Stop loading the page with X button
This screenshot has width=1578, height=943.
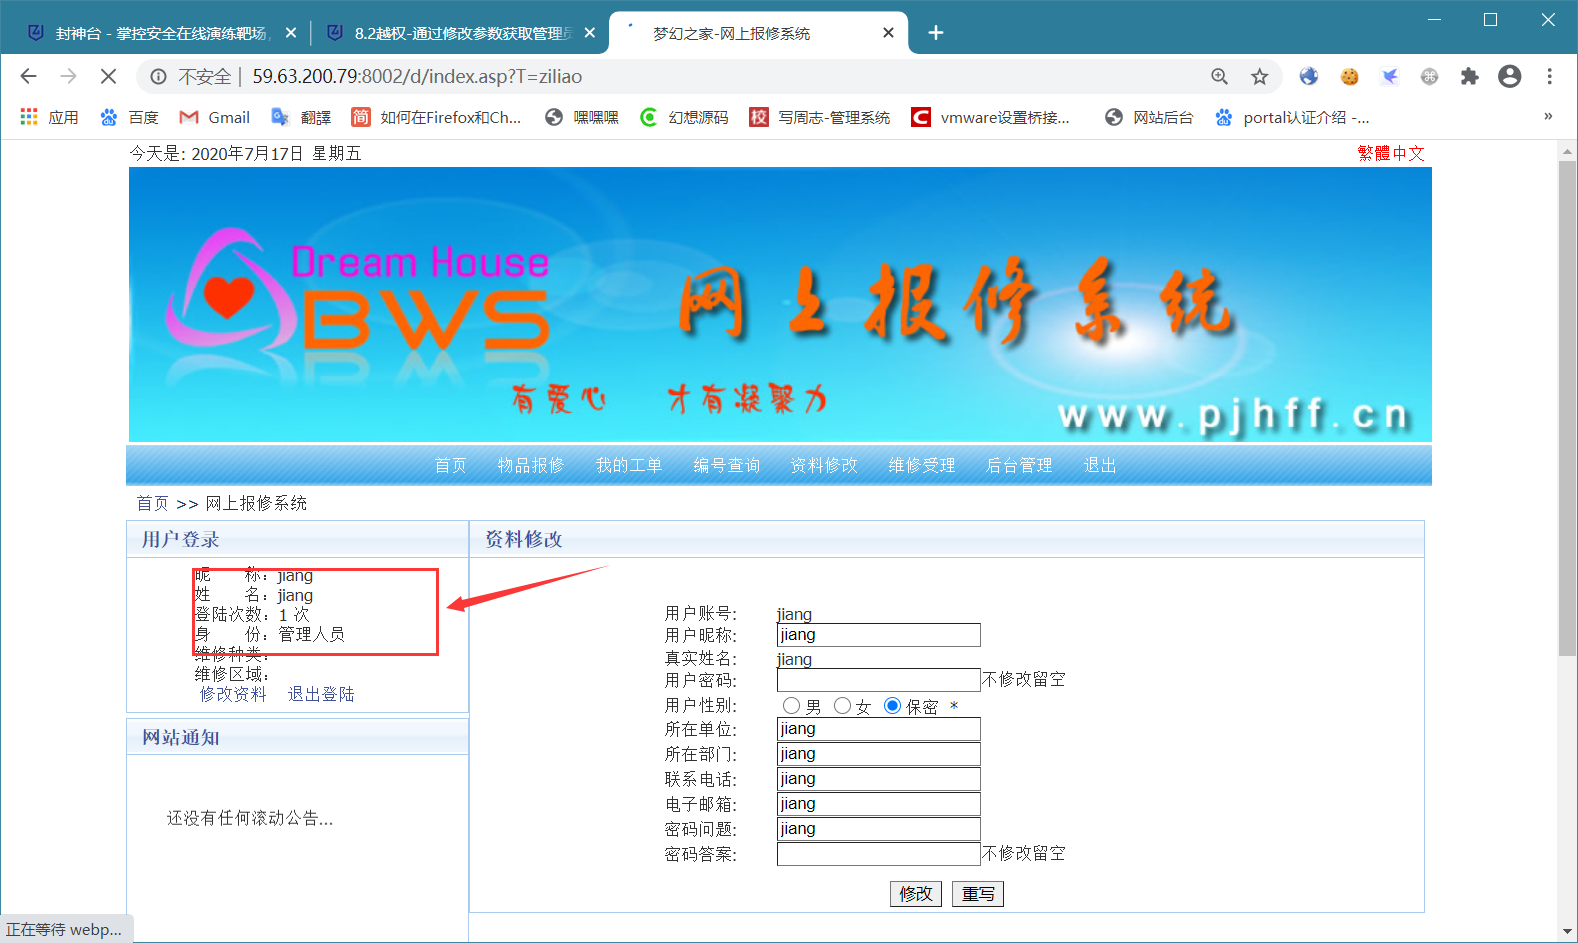click(108, 76)
